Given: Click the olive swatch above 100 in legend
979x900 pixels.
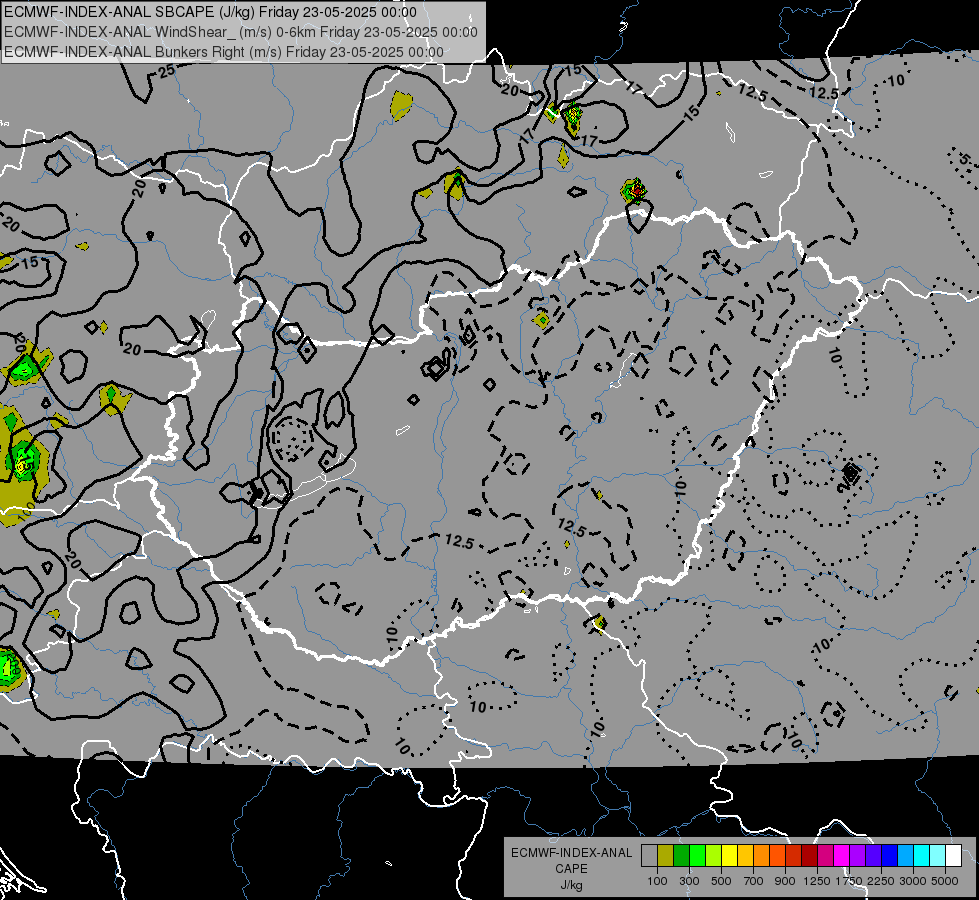Looking at the screenshot, I should (x=666, y=855).
